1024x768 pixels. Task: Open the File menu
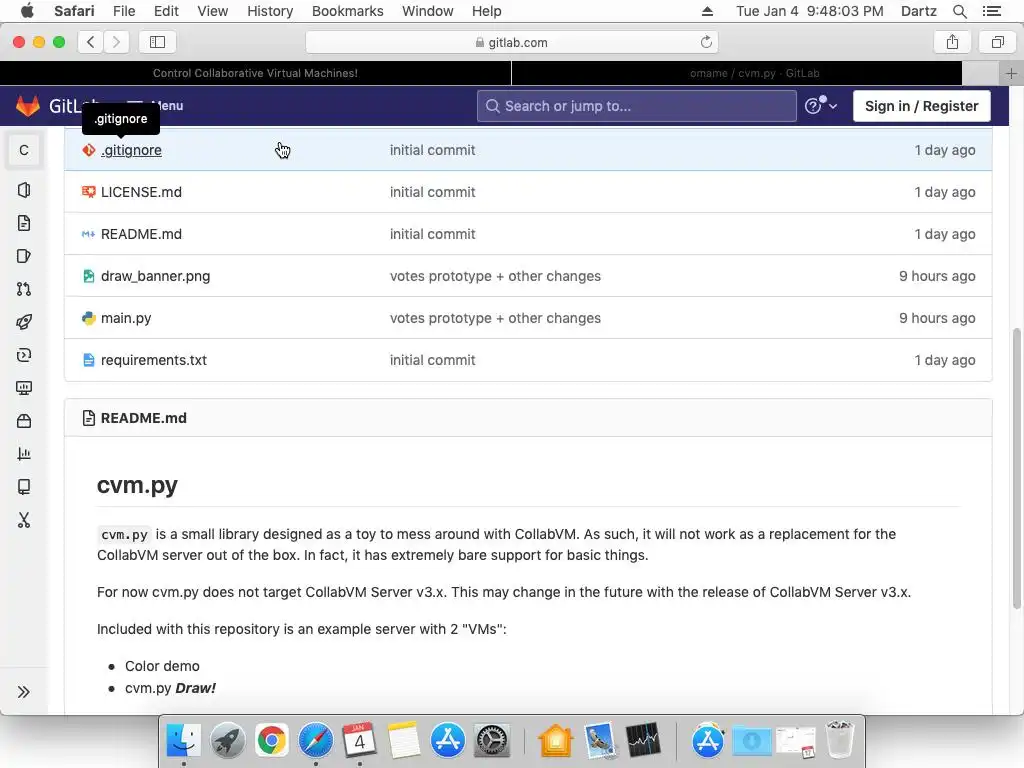tap(124, 11)
